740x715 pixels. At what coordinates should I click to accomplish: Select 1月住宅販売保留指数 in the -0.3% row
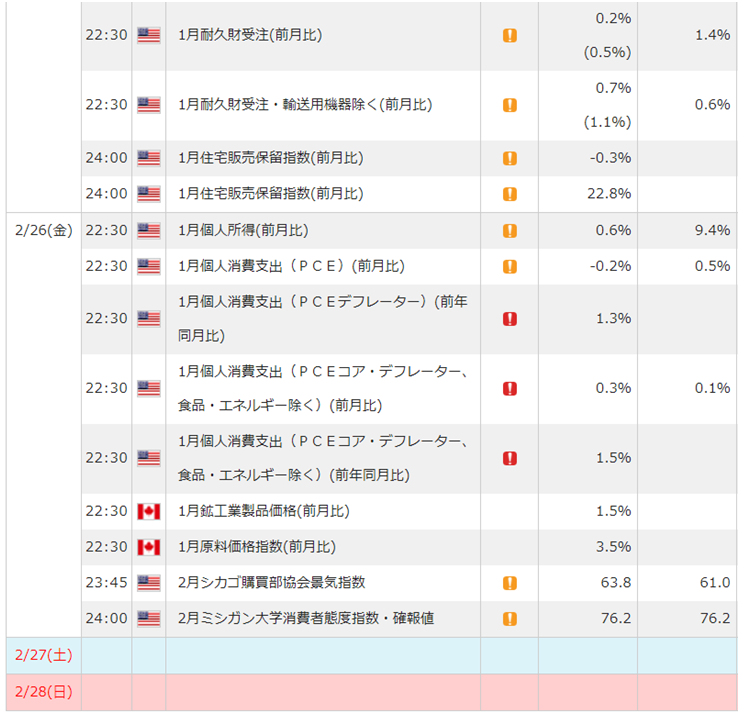click(x=271, y=158)
